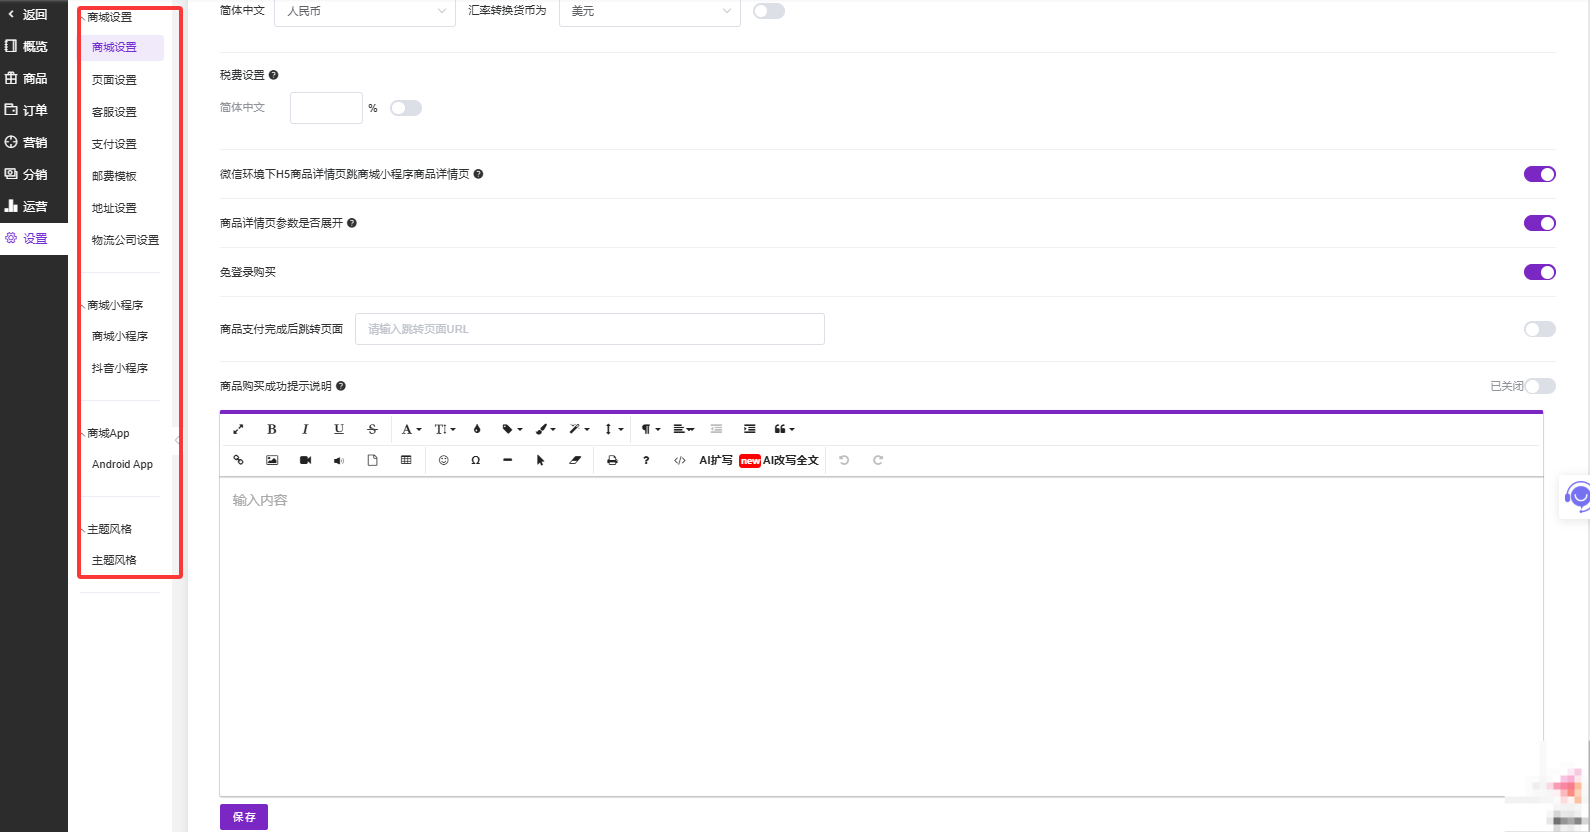1590x832 pixels.
Task: Insert audio using the speaker icon
Action: [339, 460]
